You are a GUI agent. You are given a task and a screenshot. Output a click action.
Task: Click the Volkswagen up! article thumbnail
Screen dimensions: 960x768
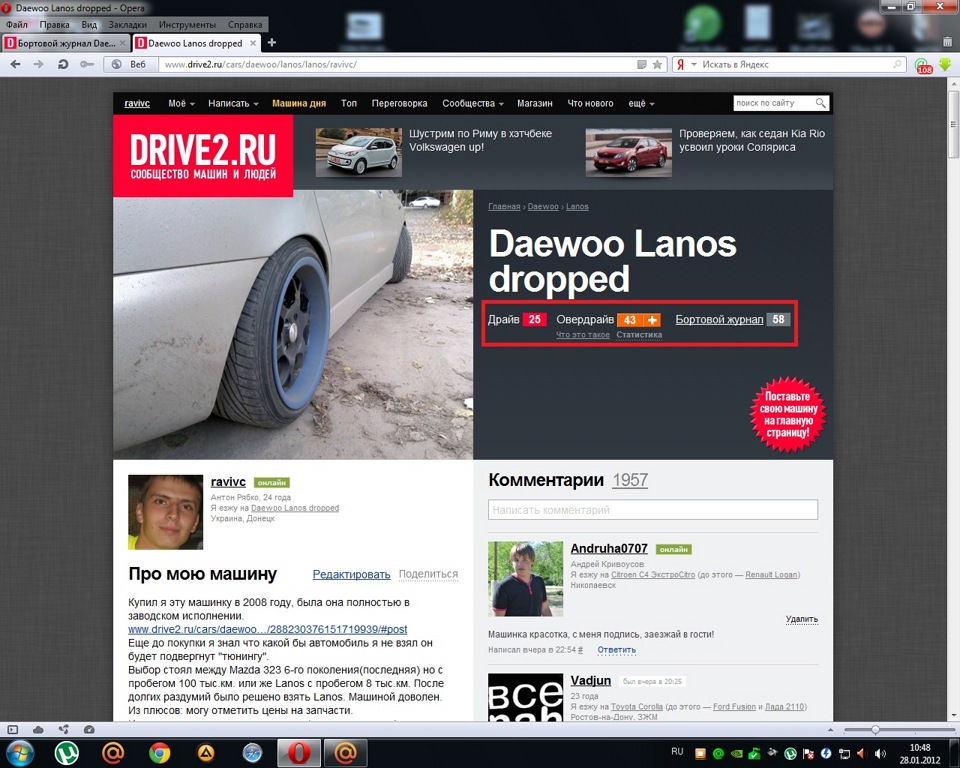[x=358, y=152]
